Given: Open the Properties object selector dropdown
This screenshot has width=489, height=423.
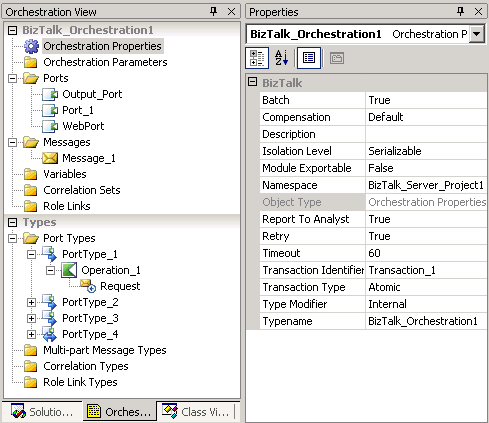Looking at the screenshot, I should pos(477,34).
